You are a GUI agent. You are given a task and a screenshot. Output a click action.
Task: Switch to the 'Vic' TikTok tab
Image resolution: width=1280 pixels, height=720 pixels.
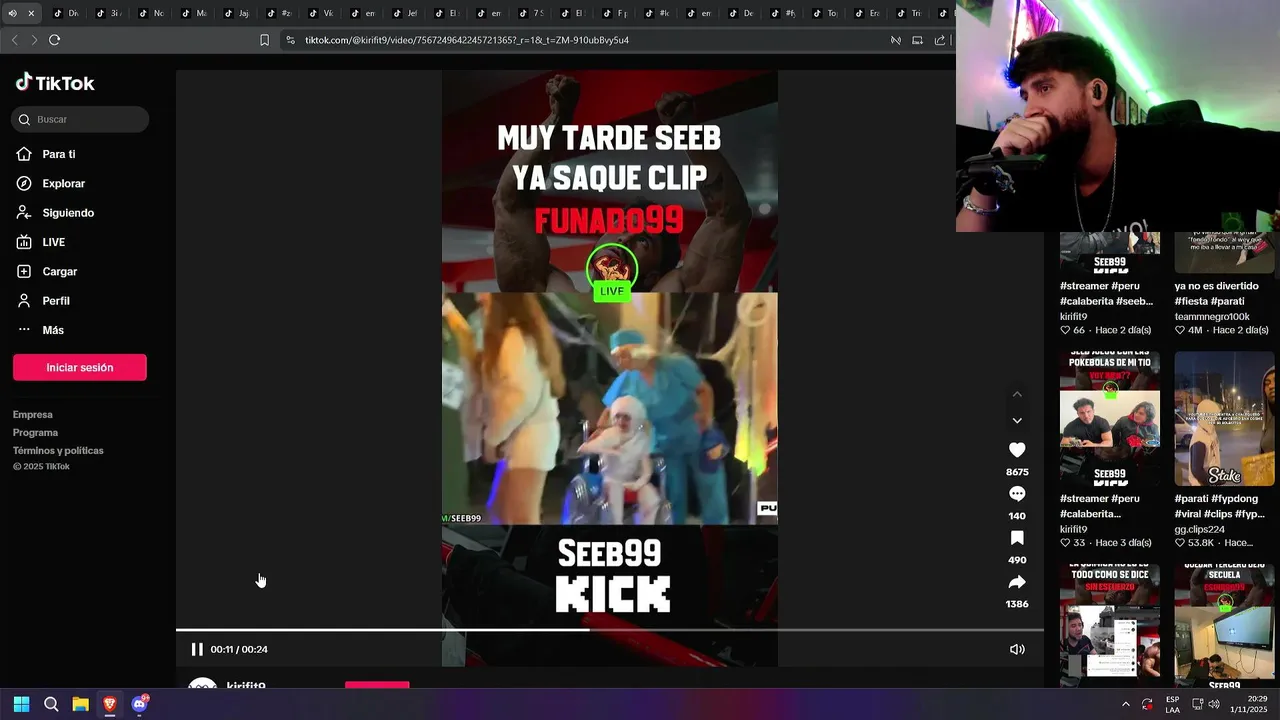click(321, 13)
